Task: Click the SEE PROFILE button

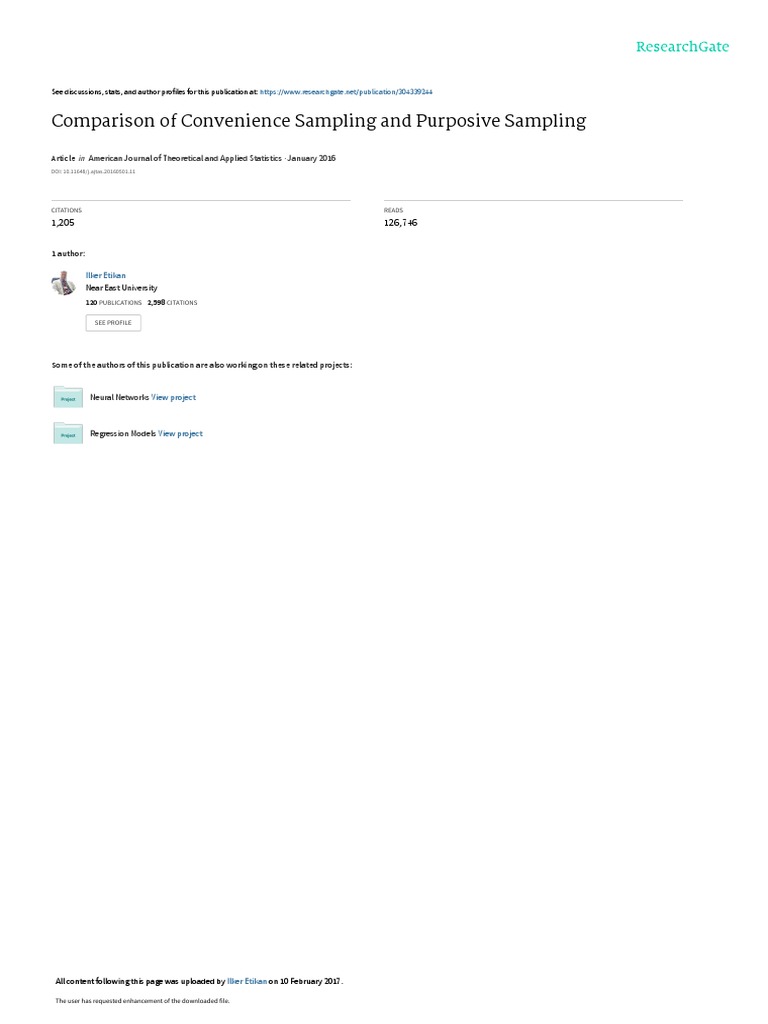Action: pyautogui.click(x=113, y=323)
